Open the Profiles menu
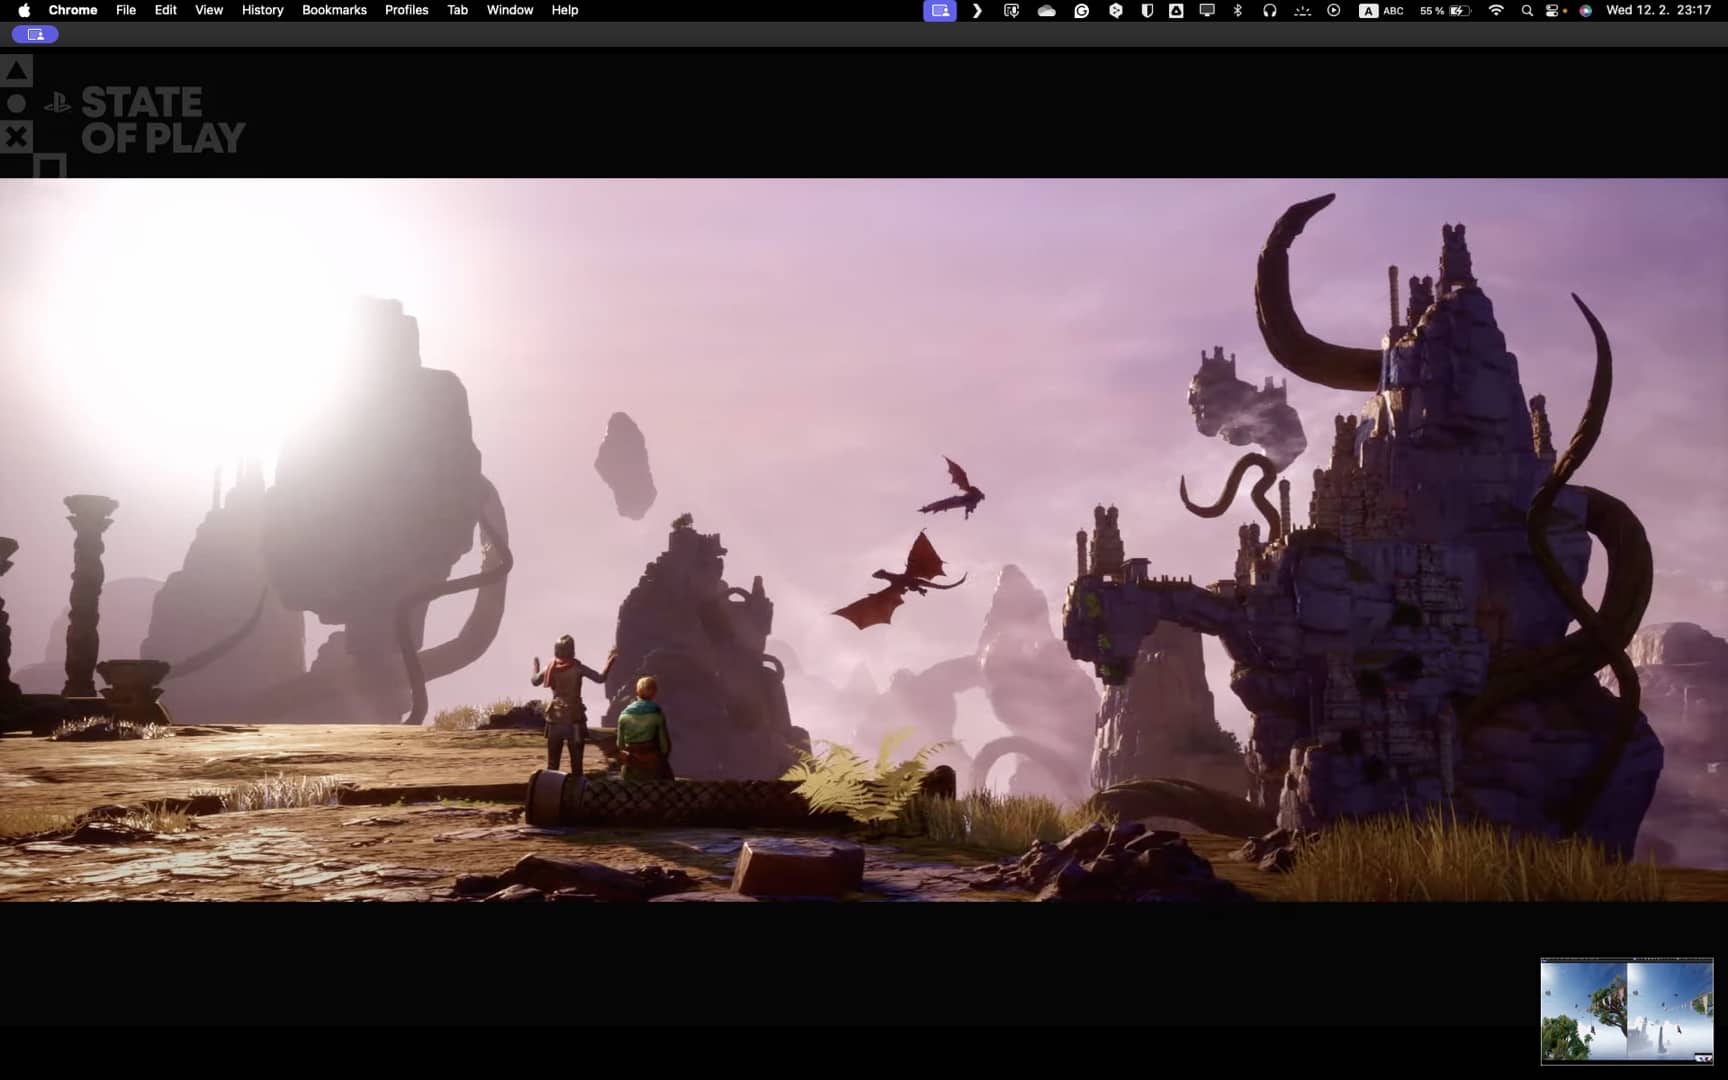This screenshot has width=1728, height=1080. [x=406, y=10]
